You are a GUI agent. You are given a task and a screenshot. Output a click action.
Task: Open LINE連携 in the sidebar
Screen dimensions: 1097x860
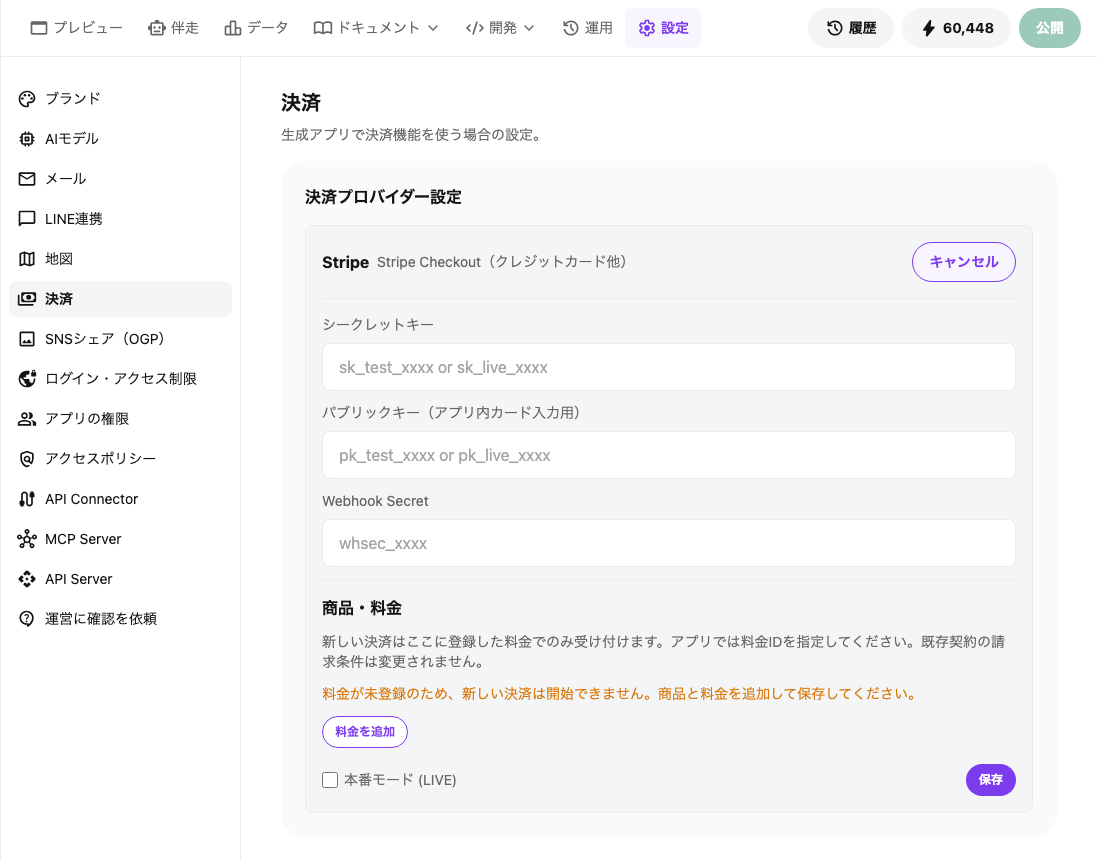[120, 219]
